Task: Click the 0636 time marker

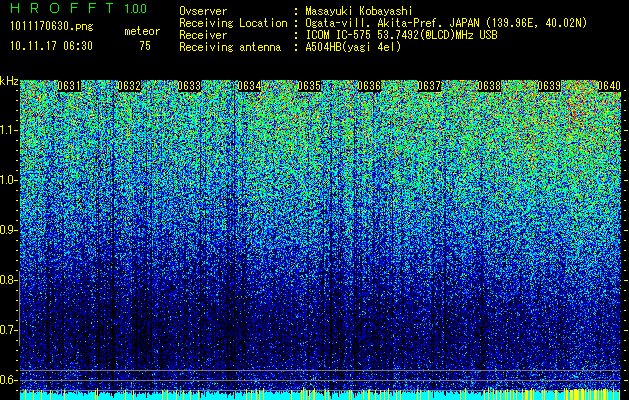Action: 369,86
